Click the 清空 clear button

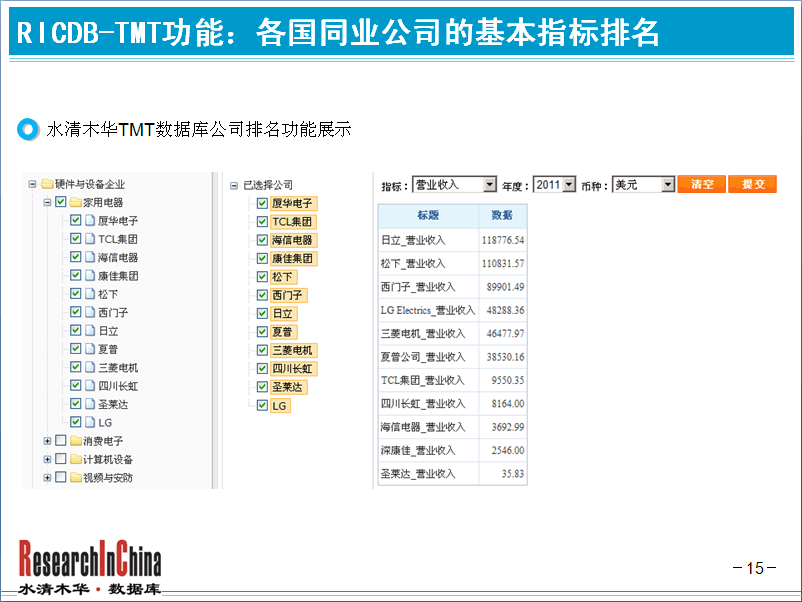[x=702, y=184]
